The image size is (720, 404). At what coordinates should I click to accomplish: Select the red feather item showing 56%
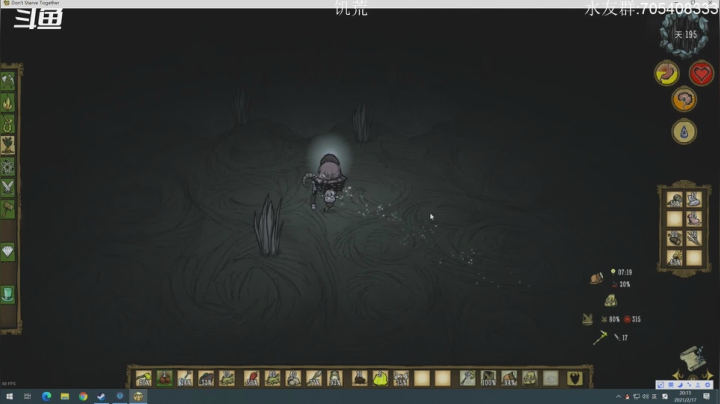pos(252,378)
